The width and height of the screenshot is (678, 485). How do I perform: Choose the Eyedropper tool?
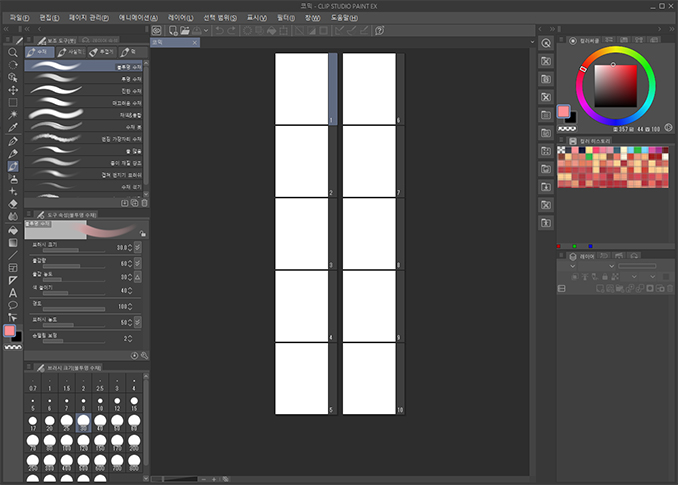(x=13, y=128)
